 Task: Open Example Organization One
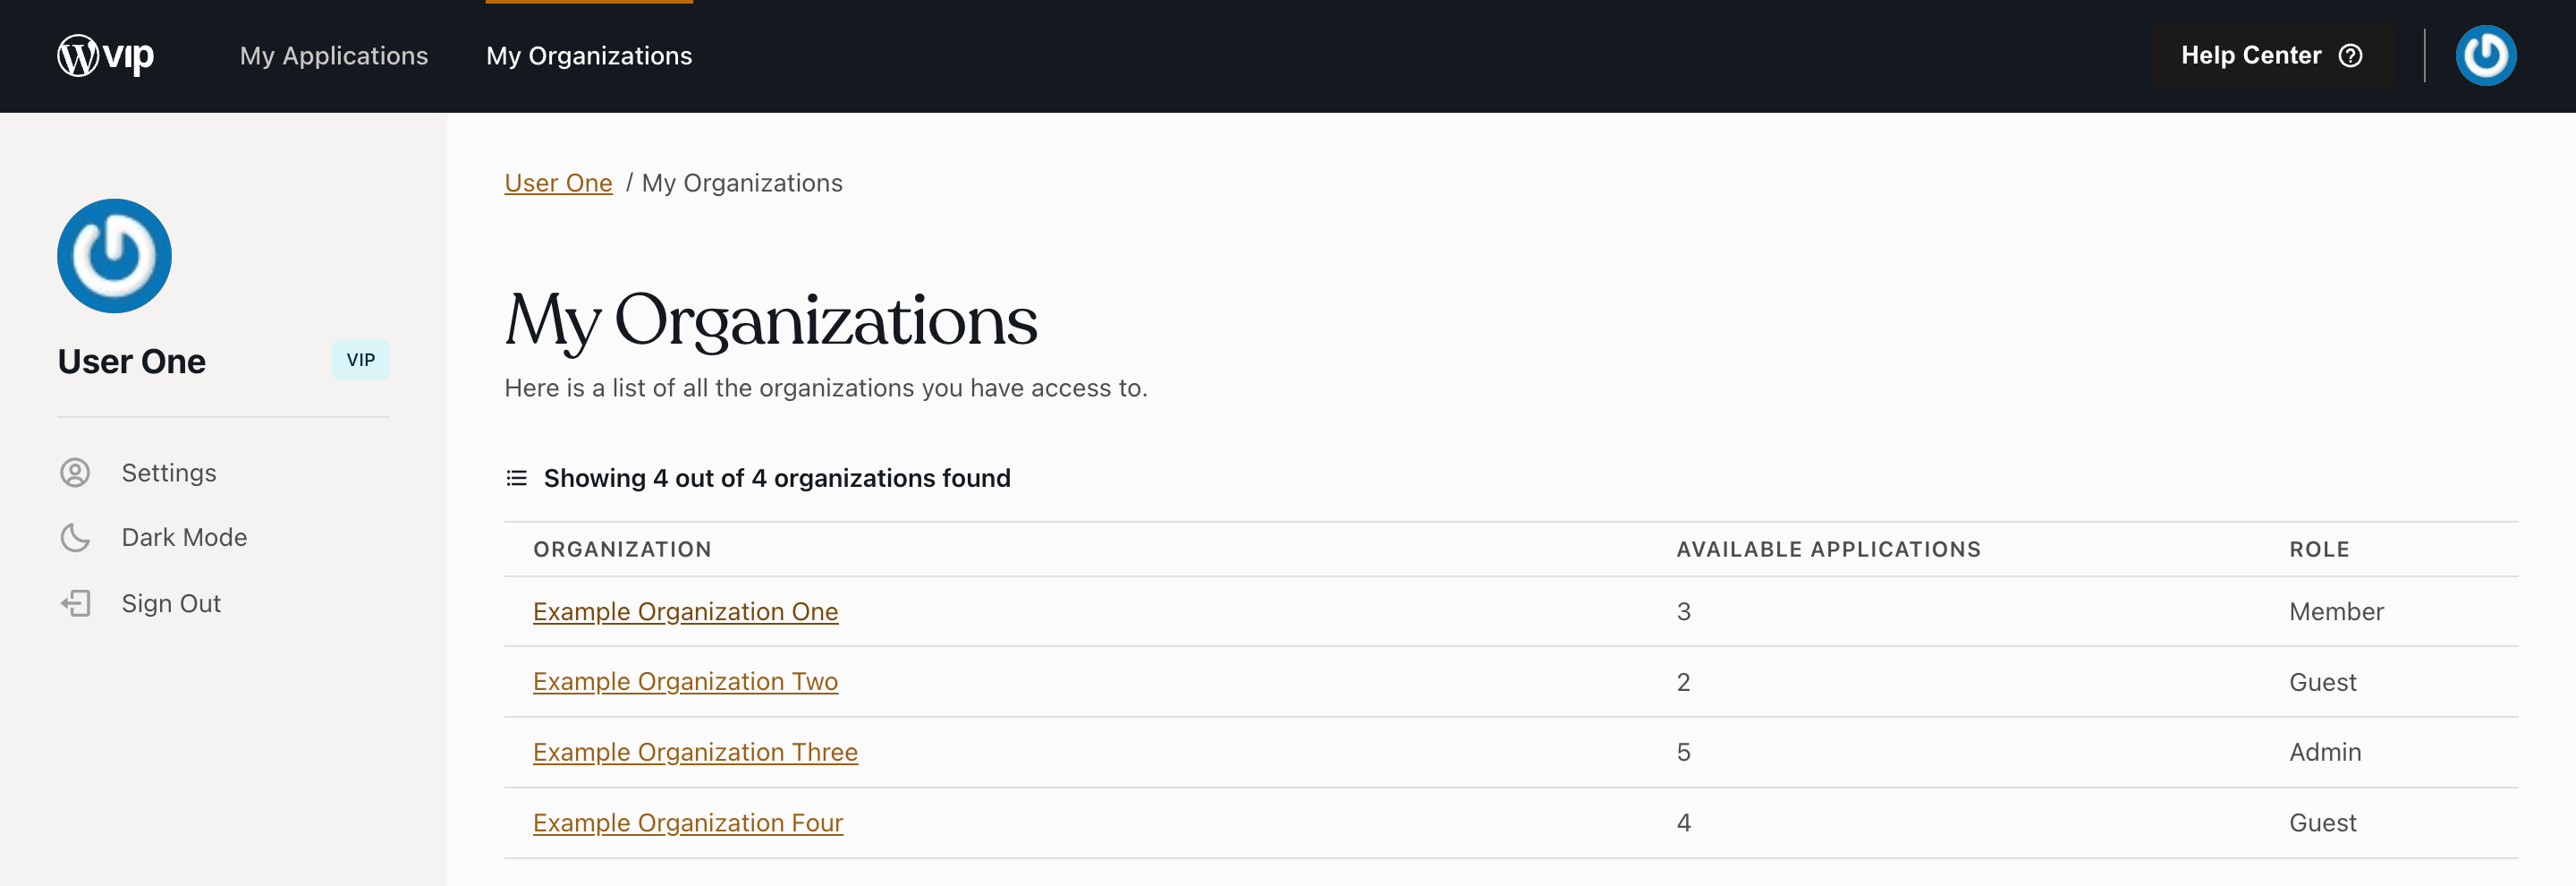click(685, 611)
